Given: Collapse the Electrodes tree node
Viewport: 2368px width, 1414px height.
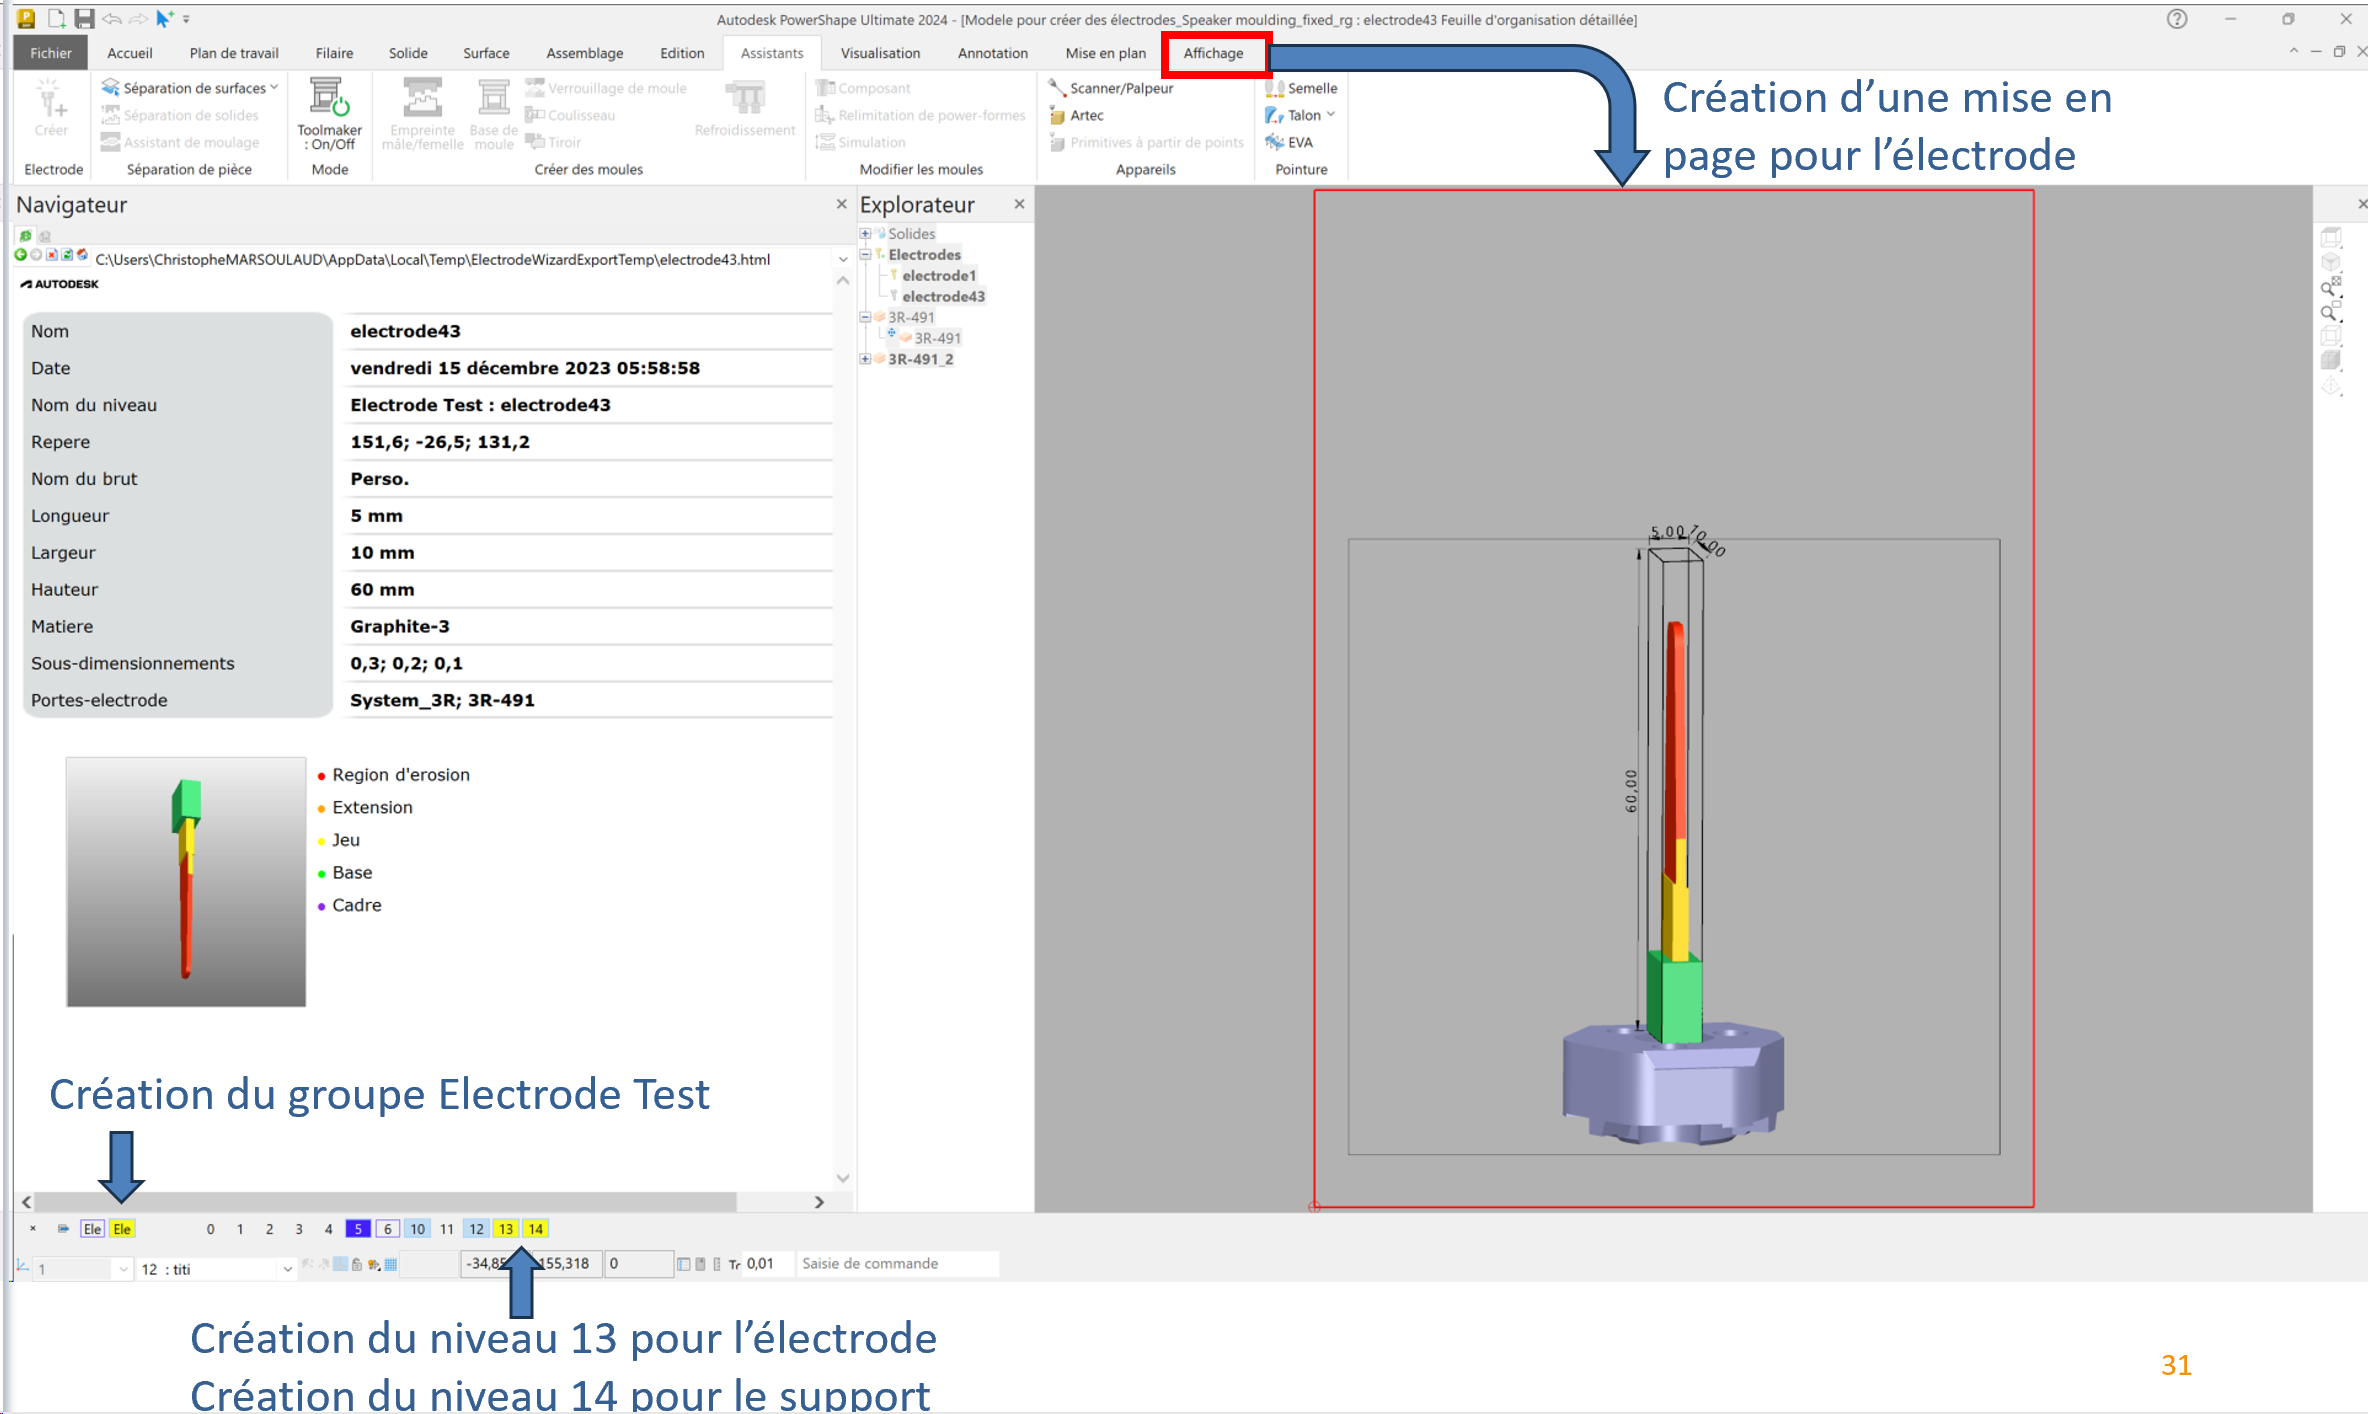Looking at the screenshot, I should [x=866, y=254].
